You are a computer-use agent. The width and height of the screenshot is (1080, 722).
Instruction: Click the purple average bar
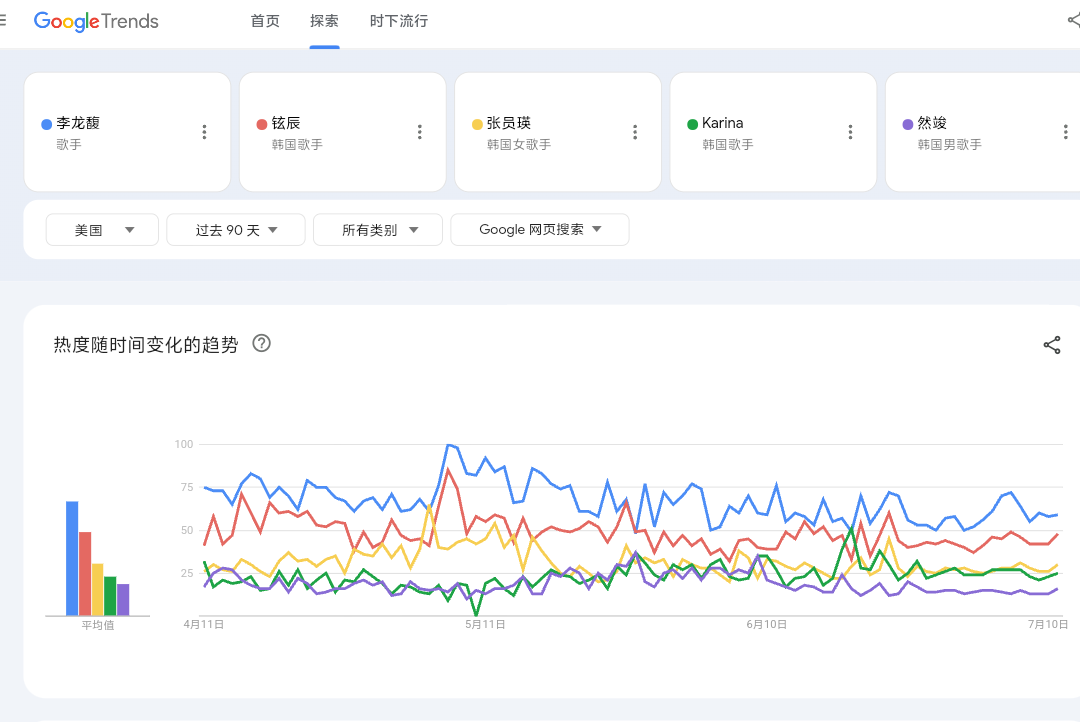123,599
